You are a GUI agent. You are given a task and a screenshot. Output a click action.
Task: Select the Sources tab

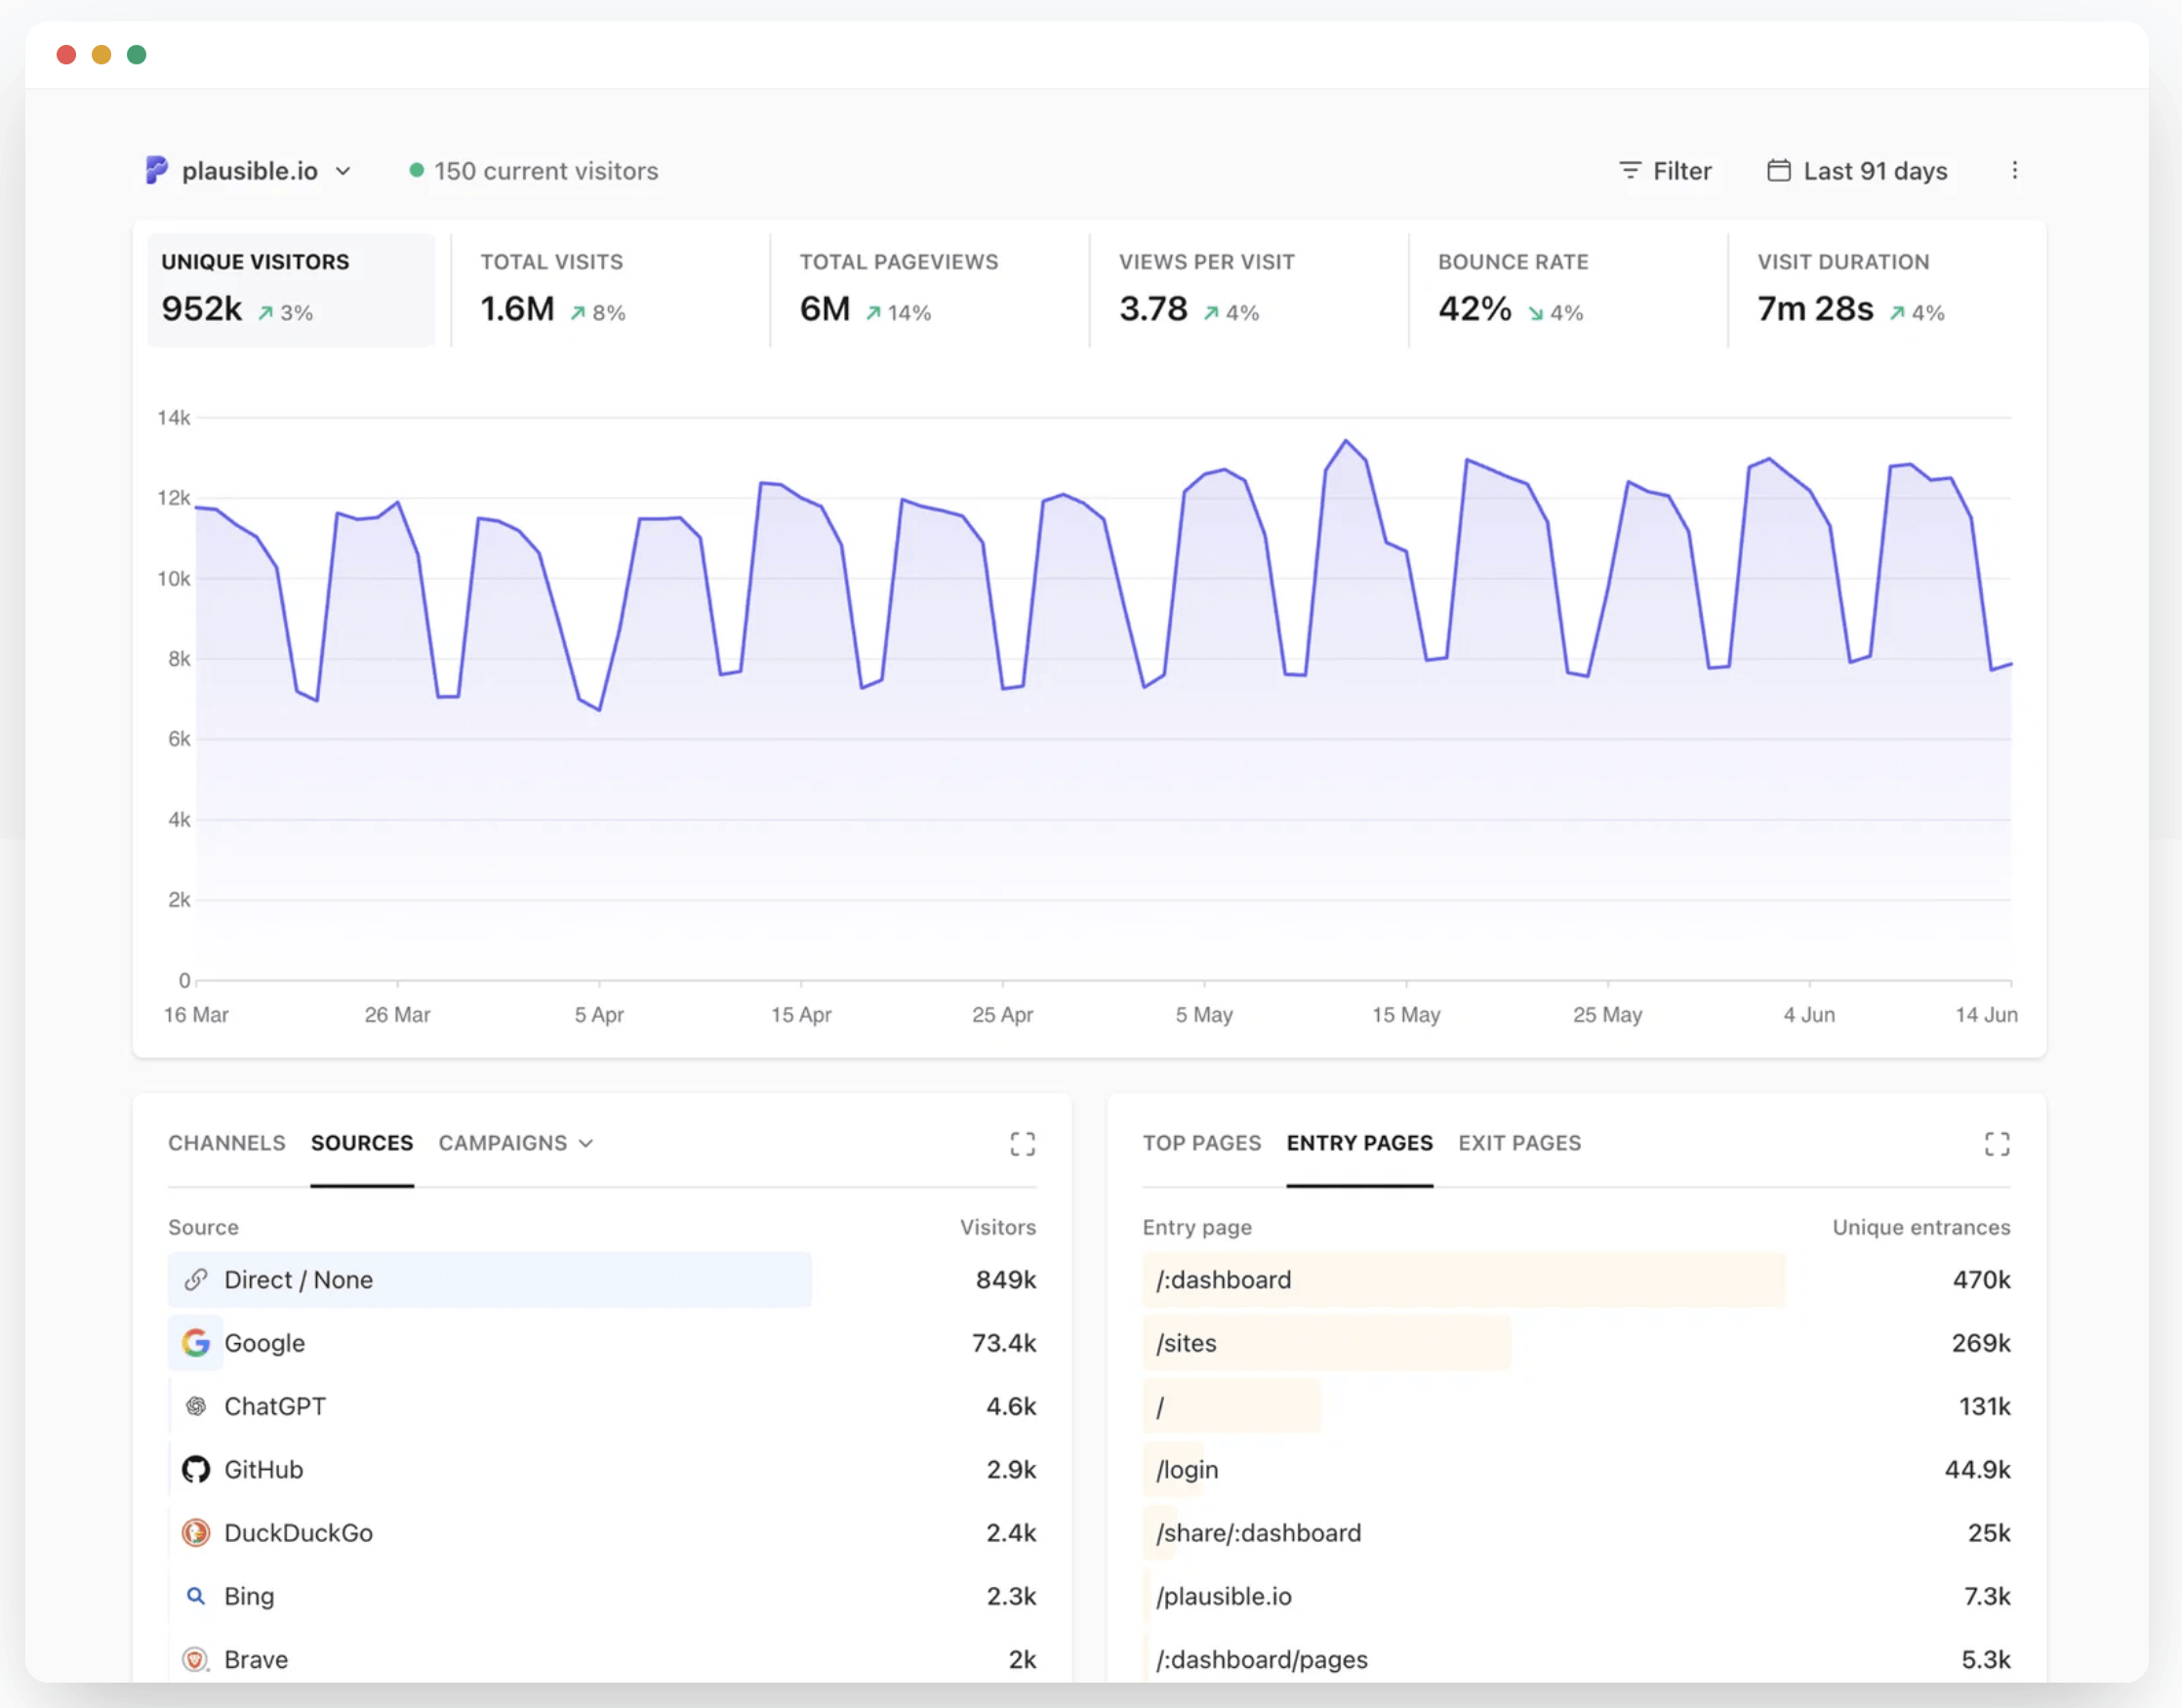coord(362,1143)
